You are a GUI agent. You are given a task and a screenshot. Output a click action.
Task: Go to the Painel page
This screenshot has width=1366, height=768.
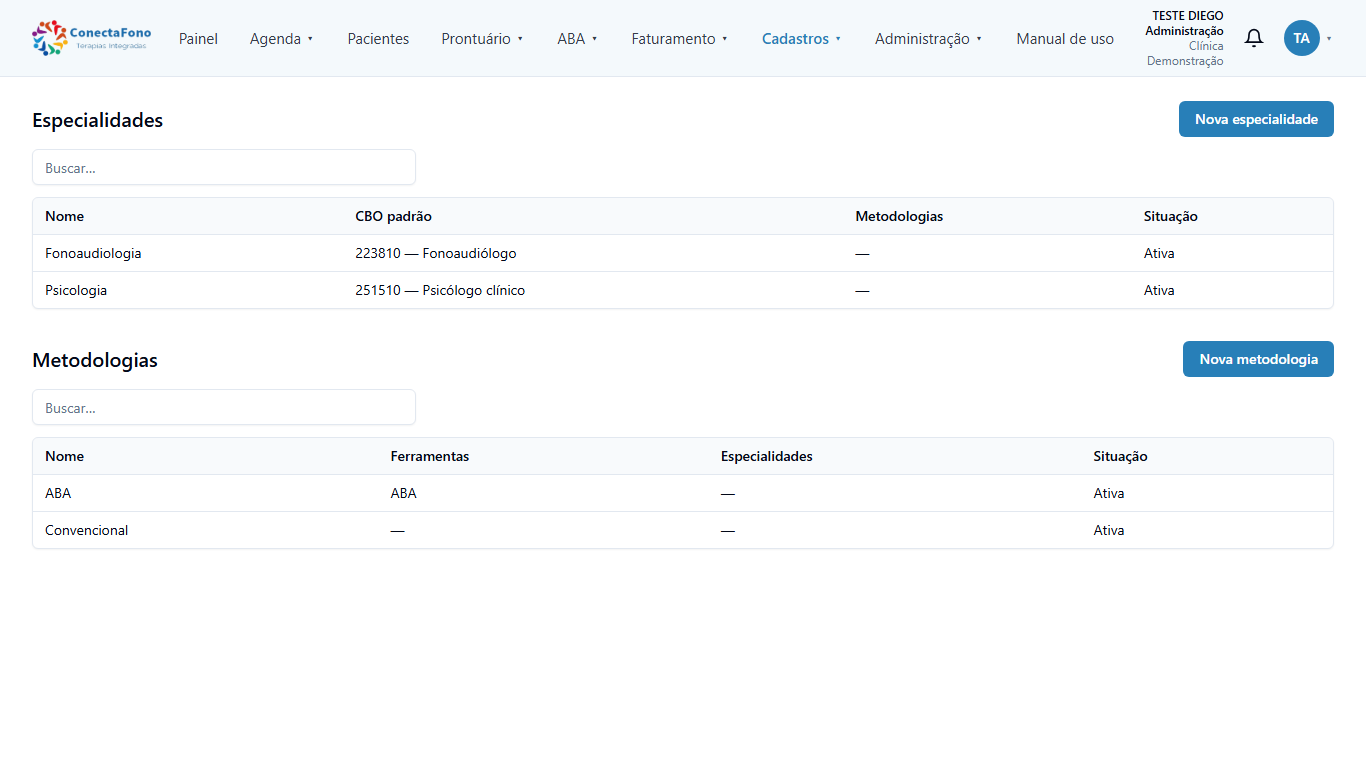pos(198,39)
